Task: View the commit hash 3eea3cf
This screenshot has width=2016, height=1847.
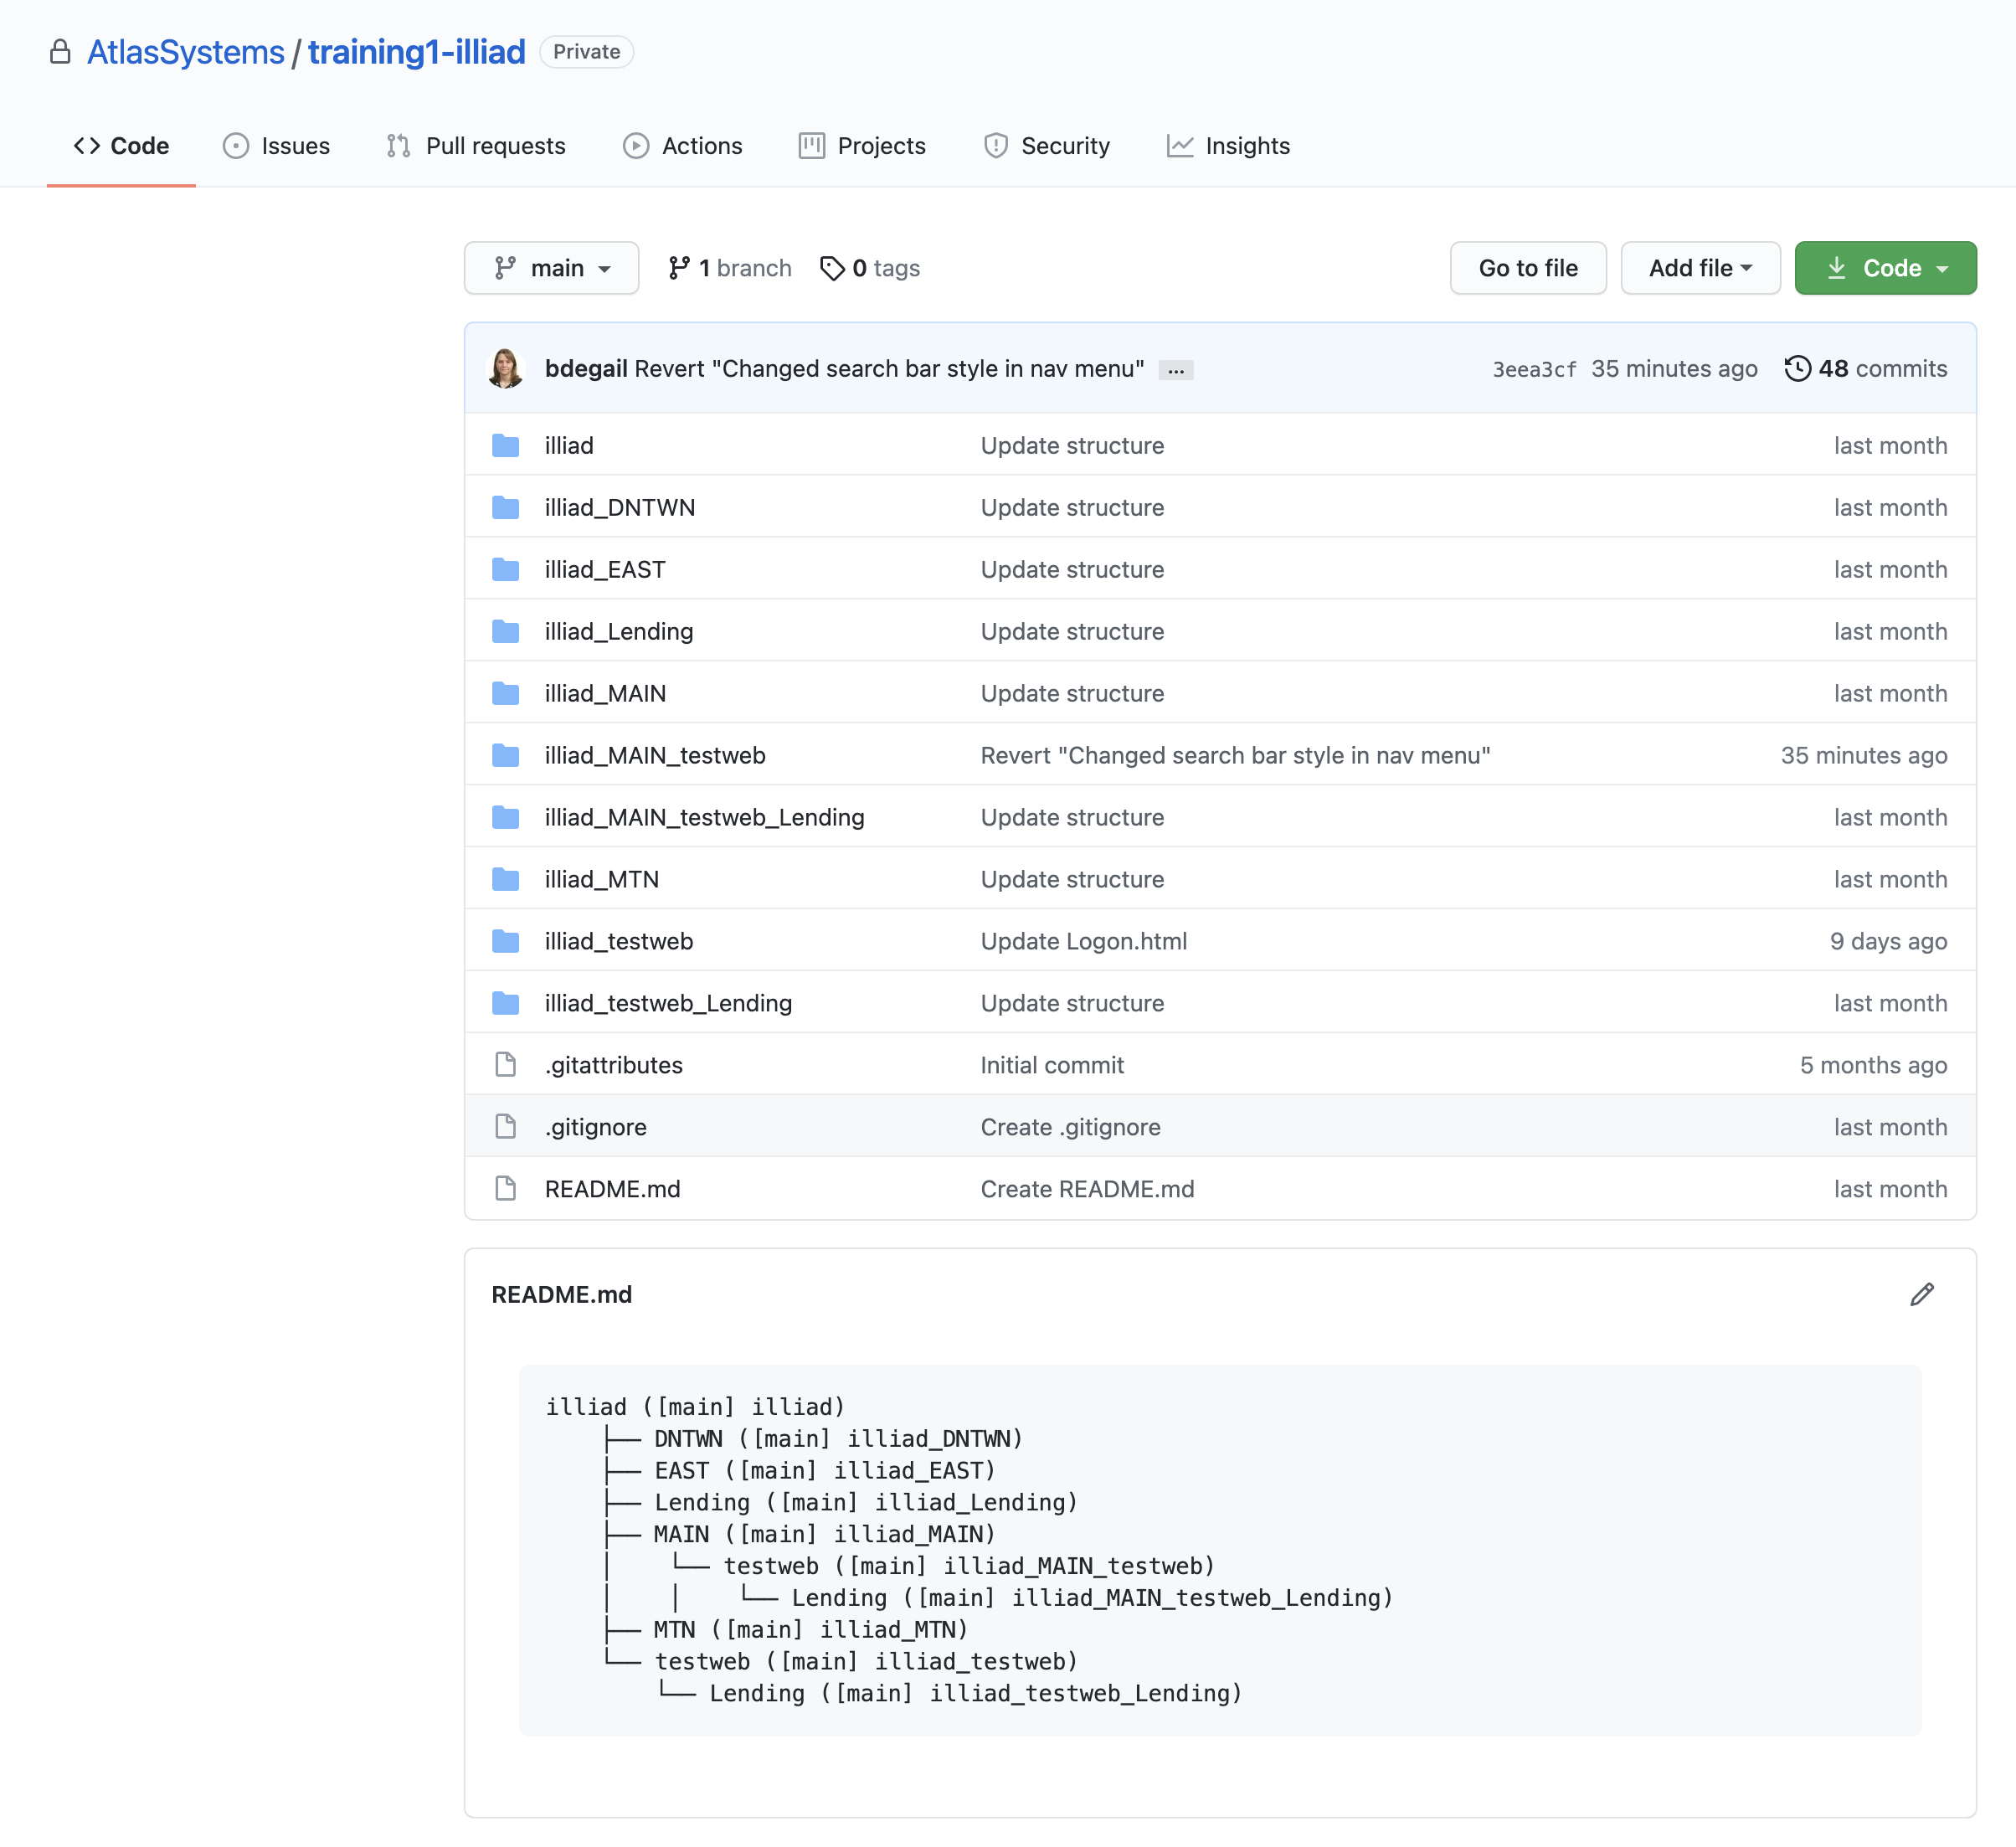Action: 1533,368
